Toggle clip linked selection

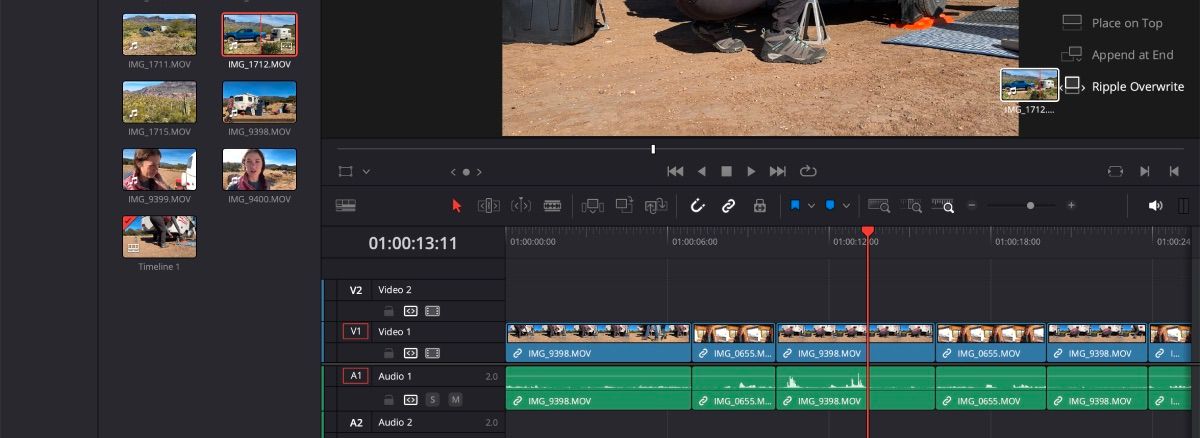coord(729,205)
